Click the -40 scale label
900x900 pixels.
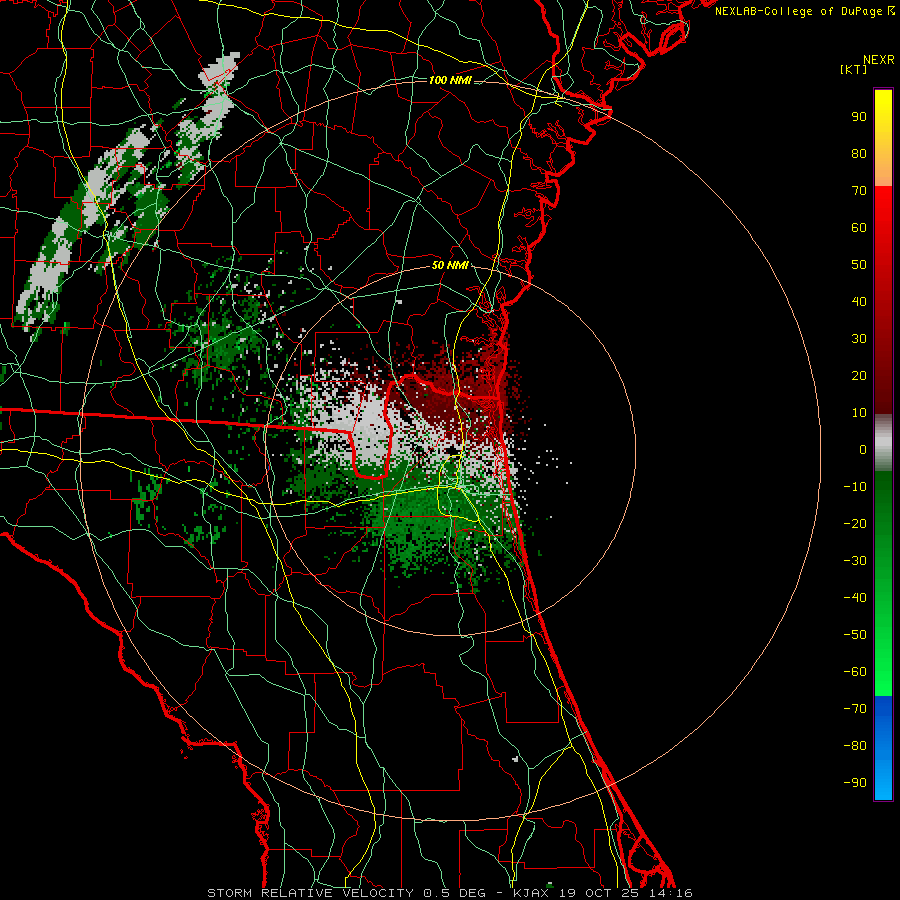coord(855,598)
